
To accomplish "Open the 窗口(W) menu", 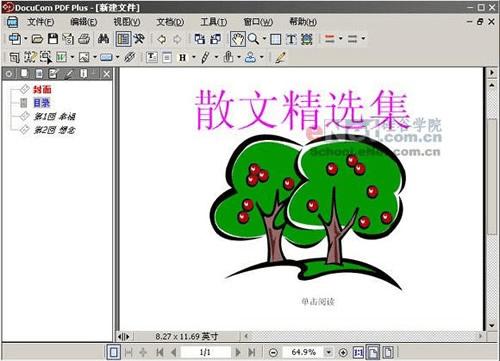I will tap(258, 22).
